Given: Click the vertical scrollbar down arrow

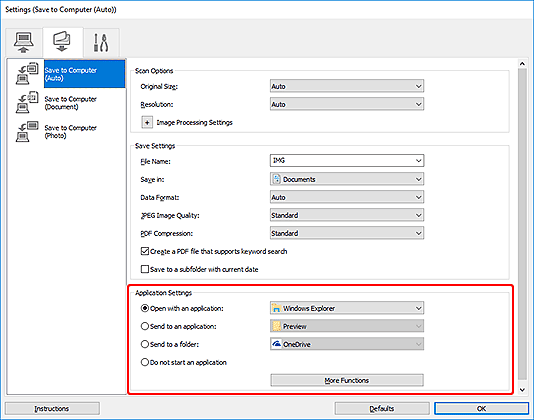Looking at the screenshot, I should (x=522, y=390).
